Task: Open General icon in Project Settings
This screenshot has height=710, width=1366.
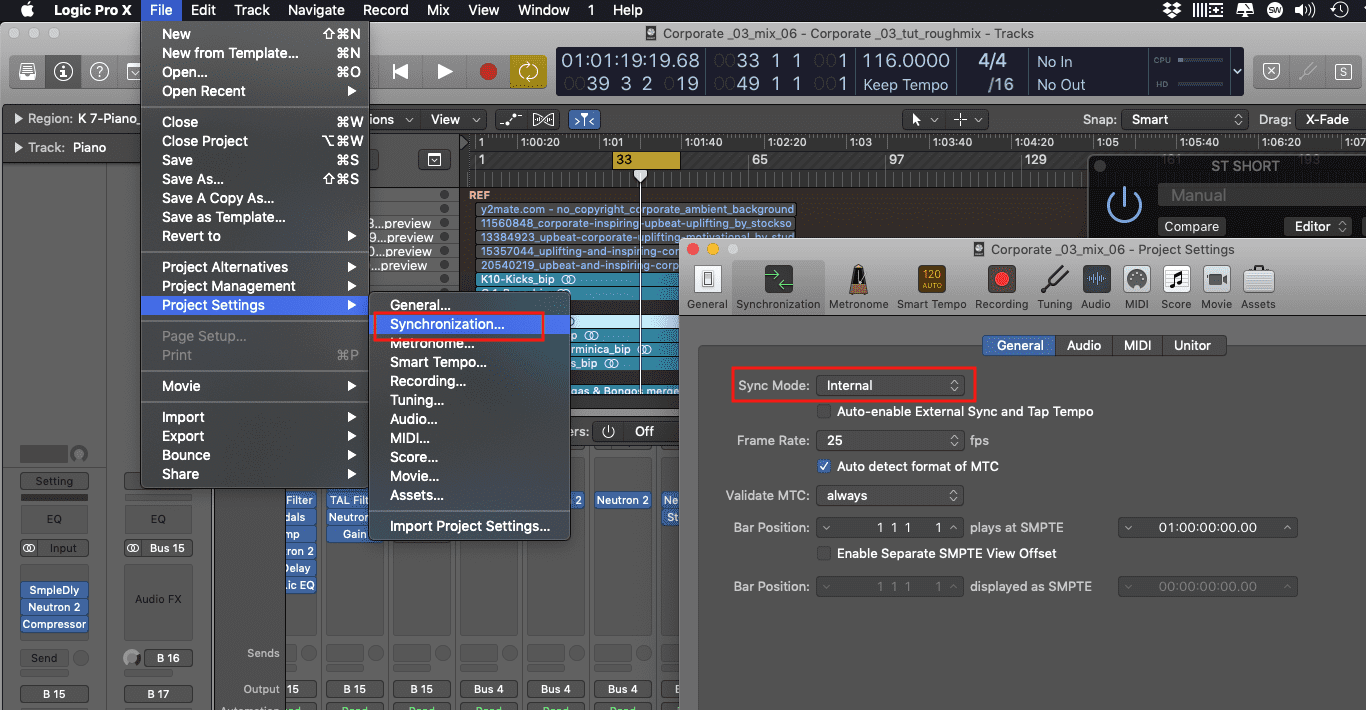Action: point(708,286)
